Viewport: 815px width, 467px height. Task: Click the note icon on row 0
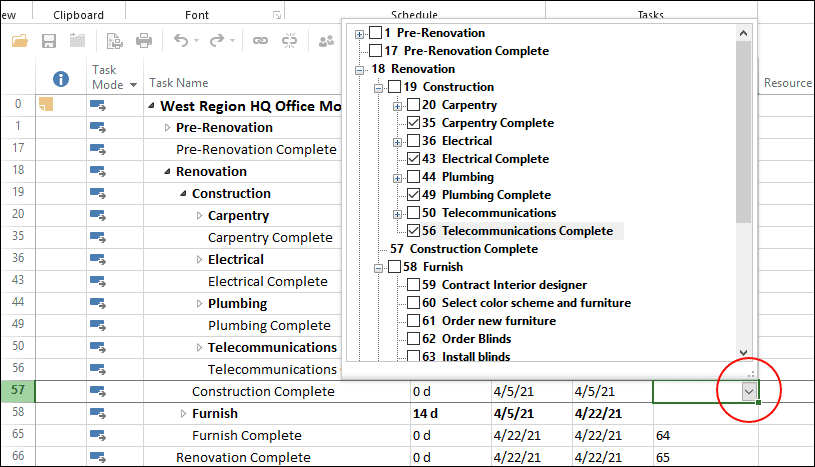click(x=46, y=104)
